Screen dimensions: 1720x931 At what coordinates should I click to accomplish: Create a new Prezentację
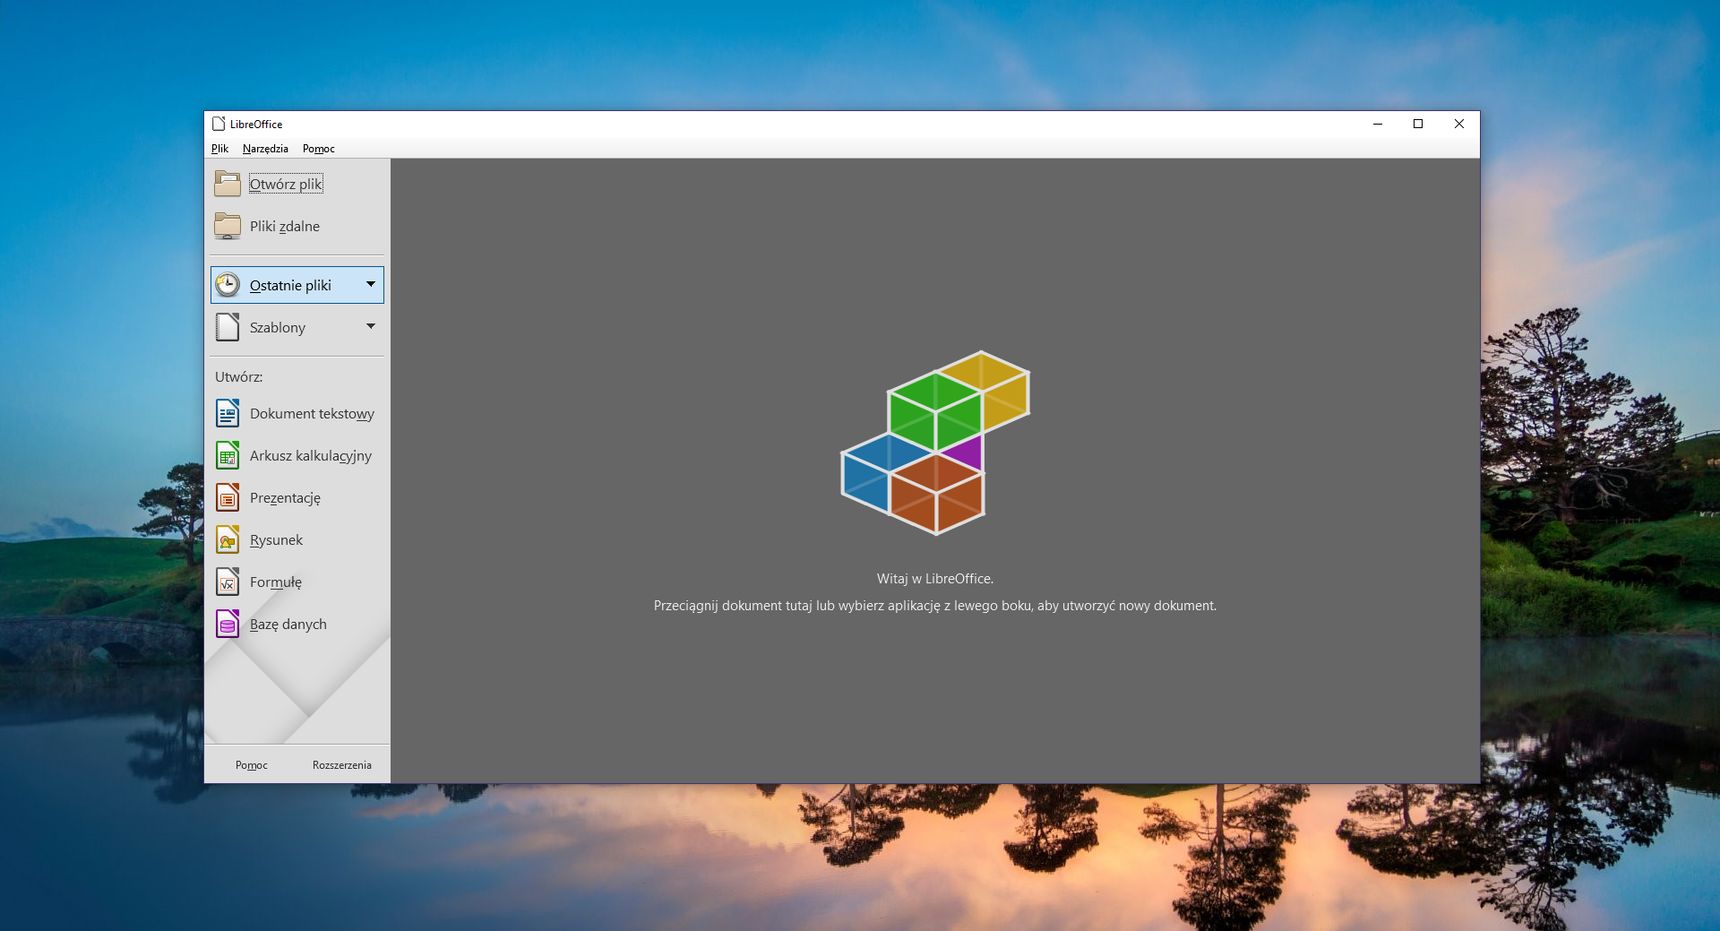coord(285,497)
